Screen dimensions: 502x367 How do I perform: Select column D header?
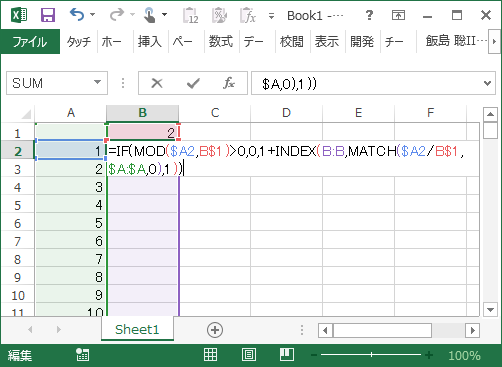tap(286, 113)
